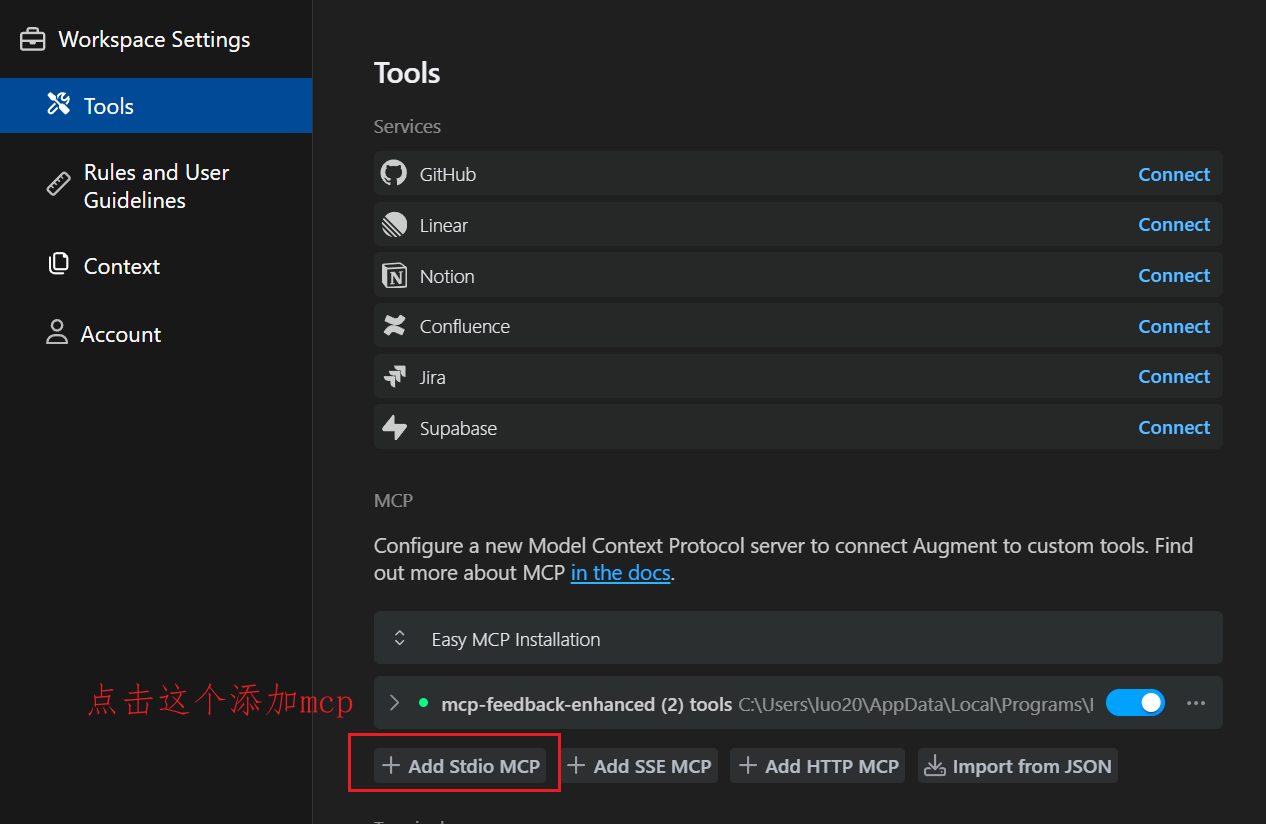Screen dimensions: 1266x824
Task: Click the Confluence logo icon
Action: tap(394, 326)
